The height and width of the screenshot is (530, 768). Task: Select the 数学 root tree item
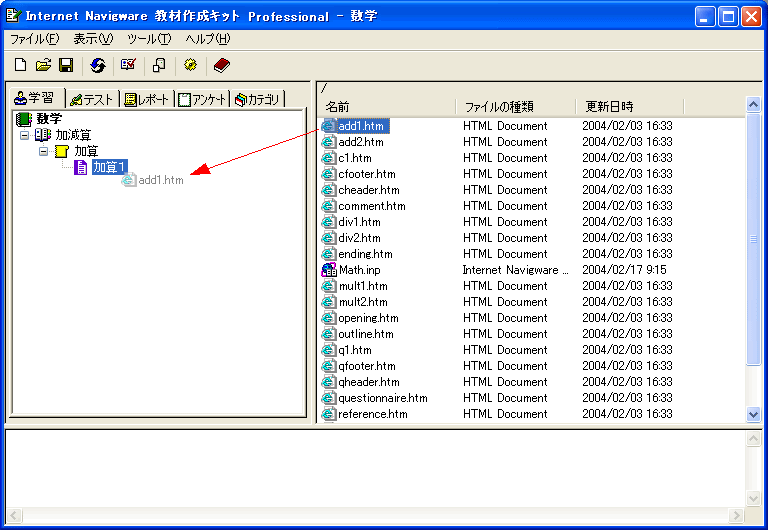tap(49, 119)
